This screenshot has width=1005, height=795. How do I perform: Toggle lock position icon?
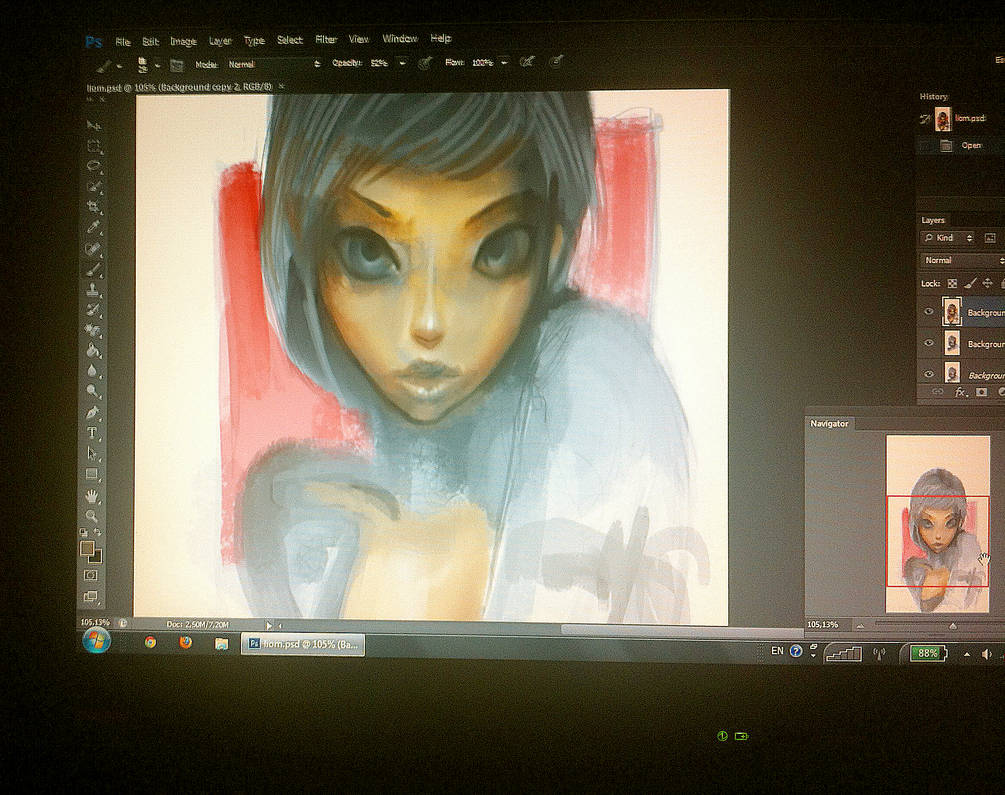tap(988, 283)
